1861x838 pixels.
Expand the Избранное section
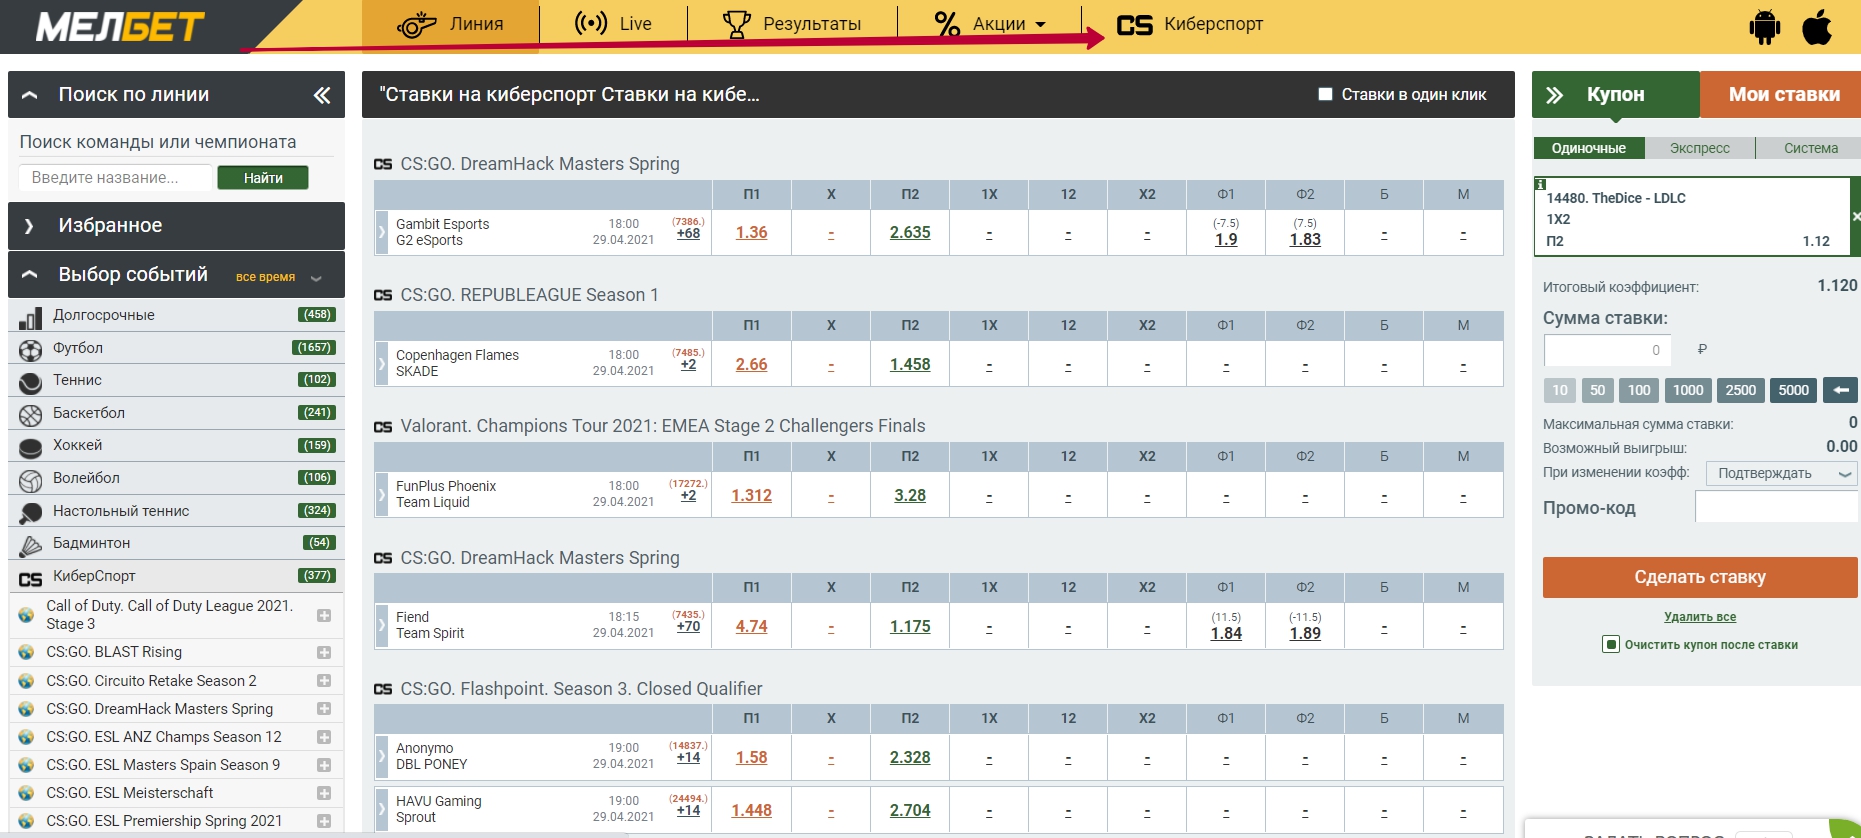tap(29, 226)
